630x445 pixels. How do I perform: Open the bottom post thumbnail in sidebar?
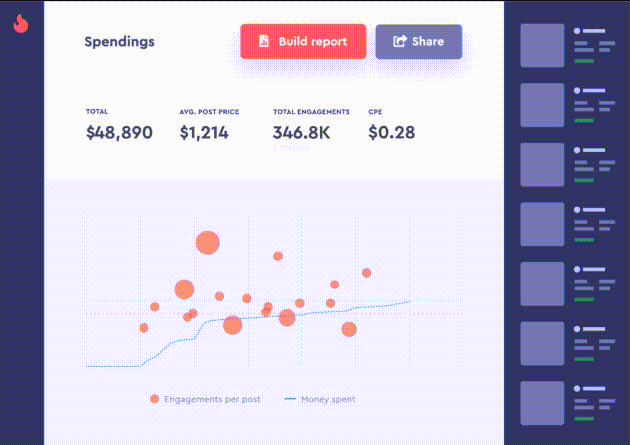[543, 404]
